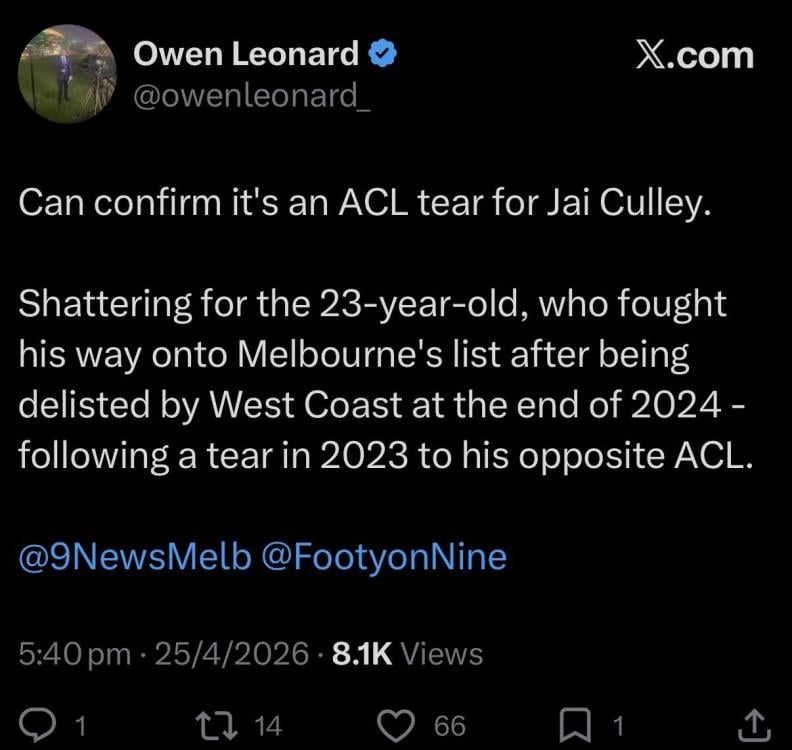Click the Owen Leonard display name
The width and height of the screenshot is (792, 750).
point(246,55)
